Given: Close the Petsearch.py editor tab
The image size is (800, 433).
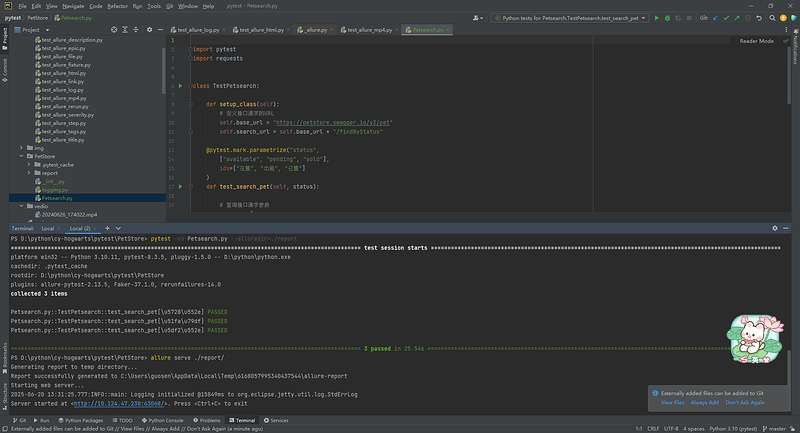Looking at the screenshot, I should (448, 30).
